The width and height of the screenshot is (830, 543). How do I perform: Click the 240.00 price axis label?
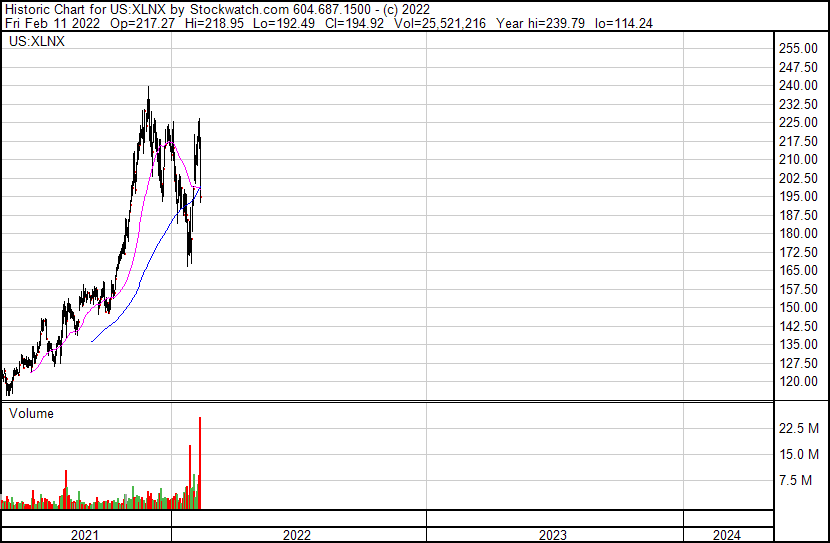click(x=798, y=85)
